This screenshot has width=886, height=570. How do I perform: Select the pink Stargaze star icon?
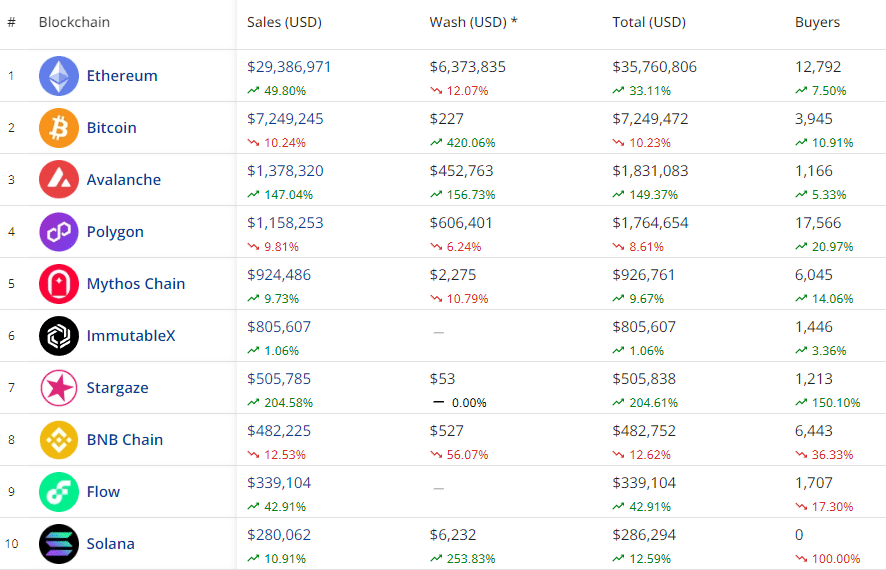pyautogui.click(x=58, y=388)
